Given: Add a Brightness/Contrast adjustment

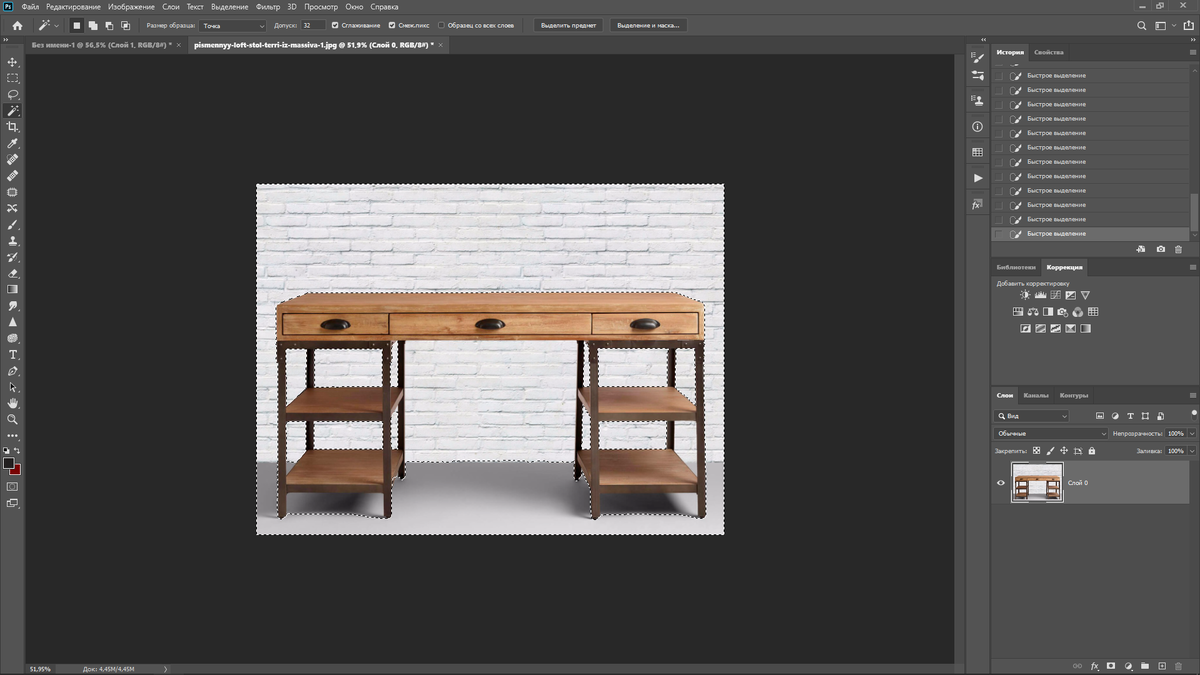Looking at the screenshot, I should [x=1025, y=296].
